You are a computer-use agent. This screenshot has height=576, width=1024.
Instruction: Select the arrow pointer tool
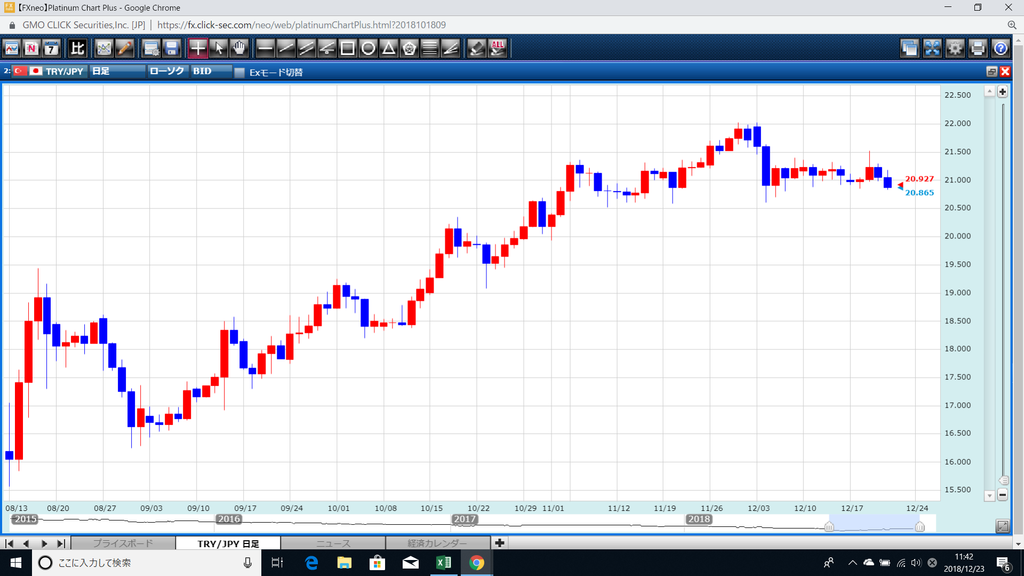coord(218,48)
